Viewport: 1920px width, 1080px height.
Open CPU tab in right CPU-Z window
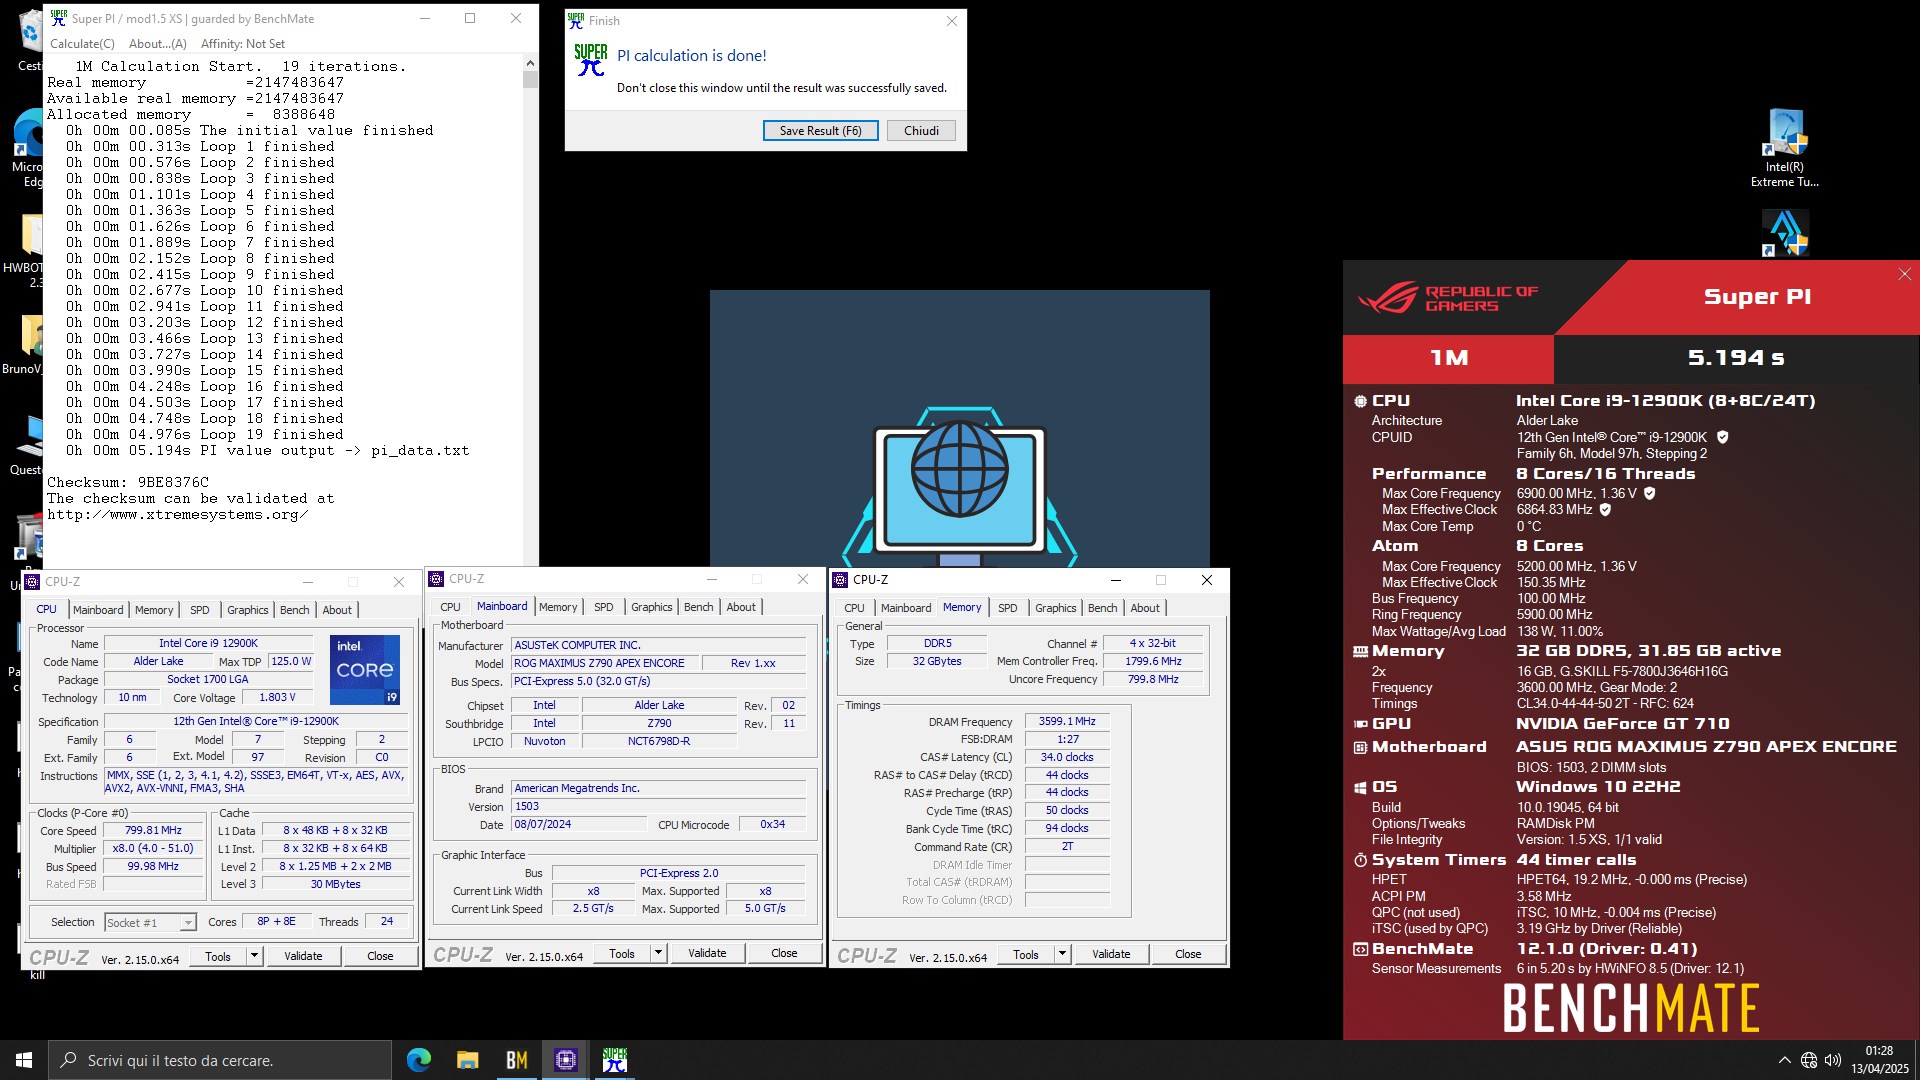[x=854, y=608]
